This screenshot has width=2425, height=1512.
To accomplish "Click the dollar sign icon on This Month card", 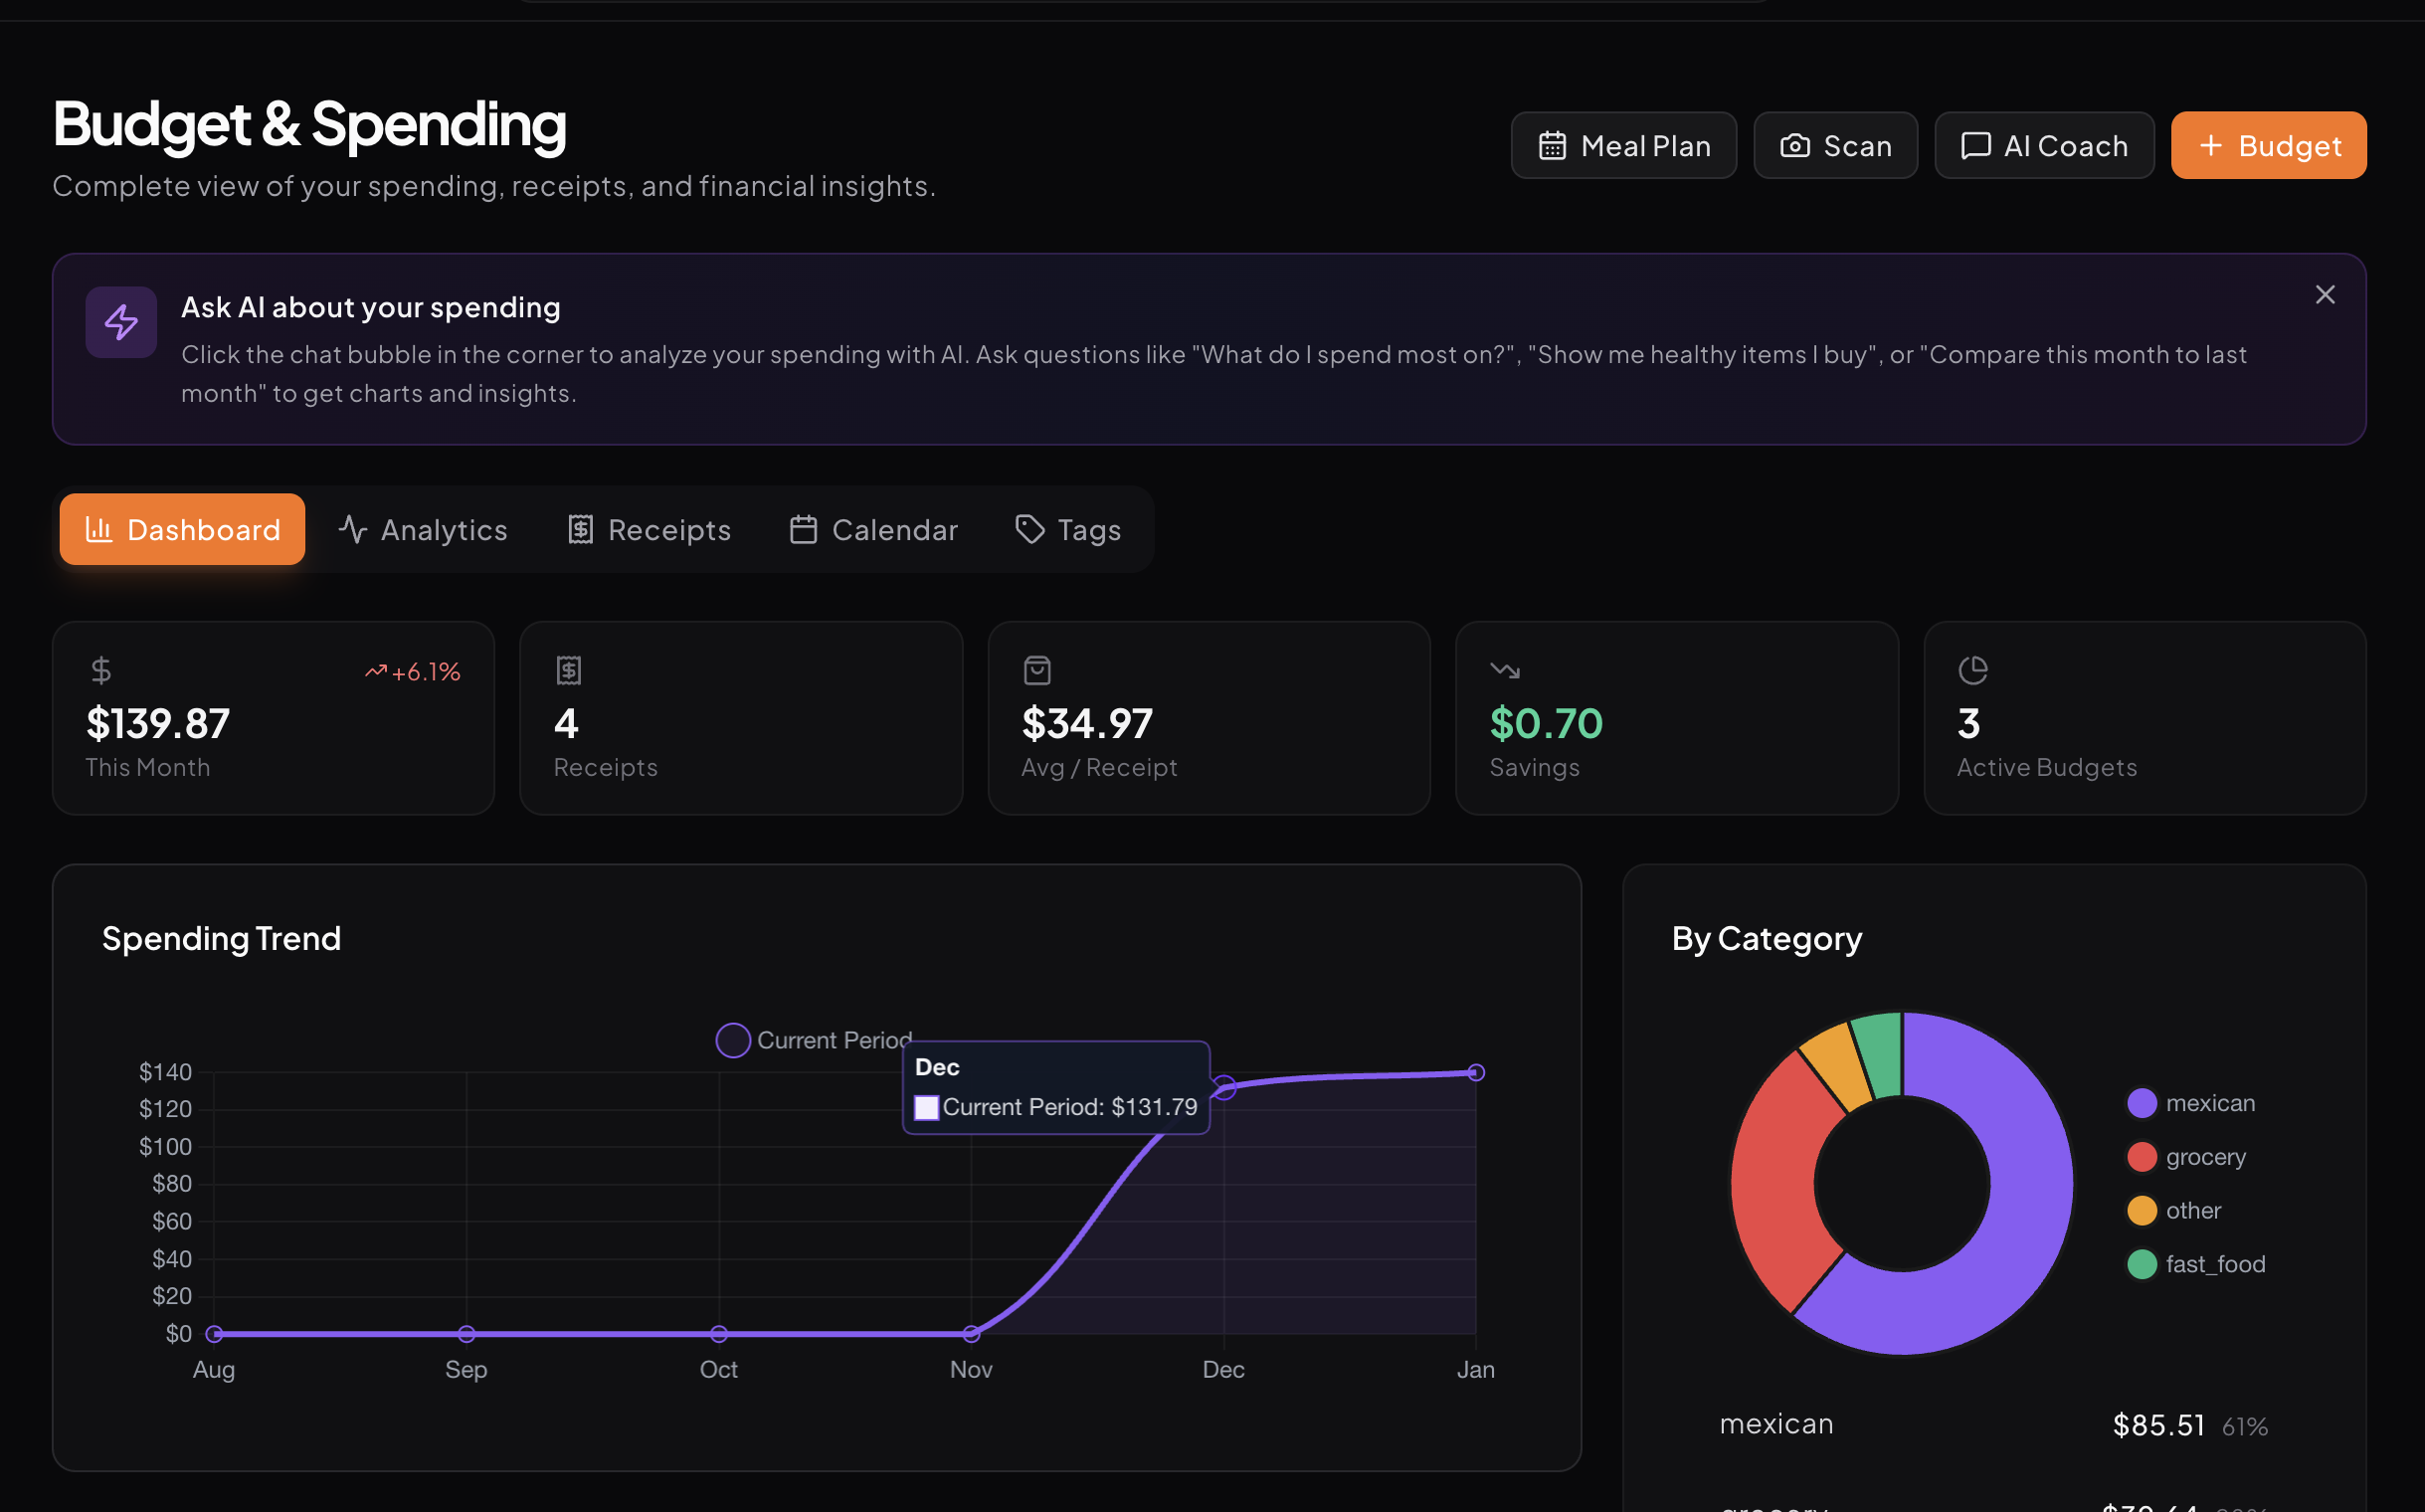I will [101, 670].
